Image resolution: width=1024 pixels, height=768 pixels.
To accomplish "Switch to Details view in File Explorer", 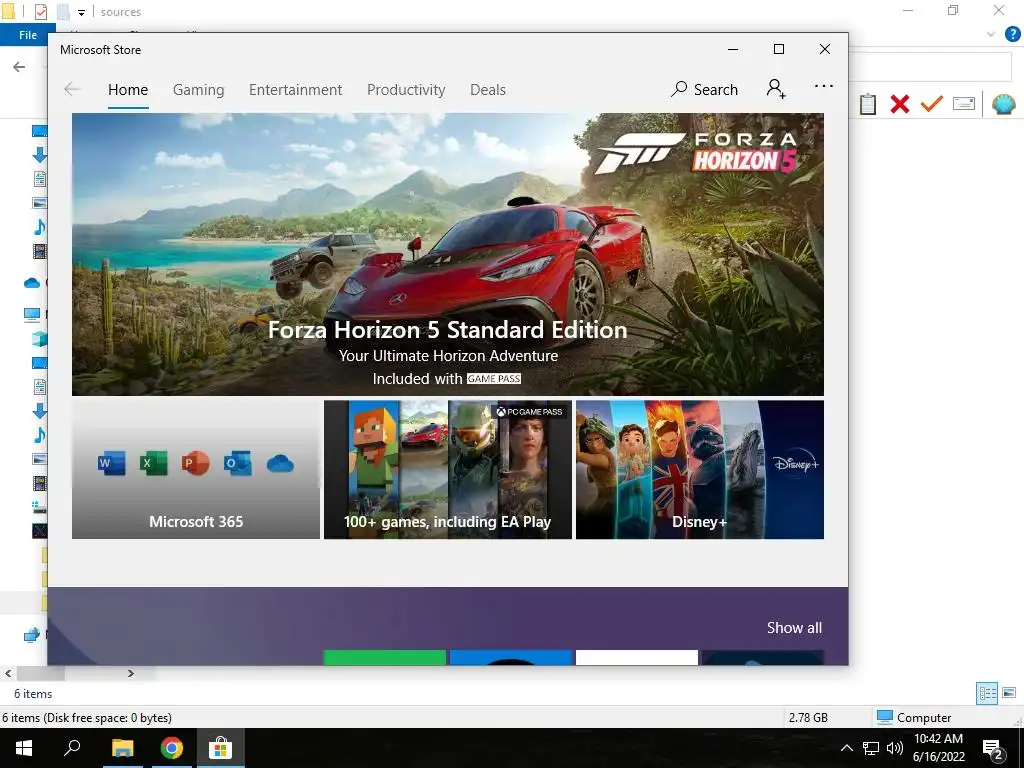I will coord(987,693).
